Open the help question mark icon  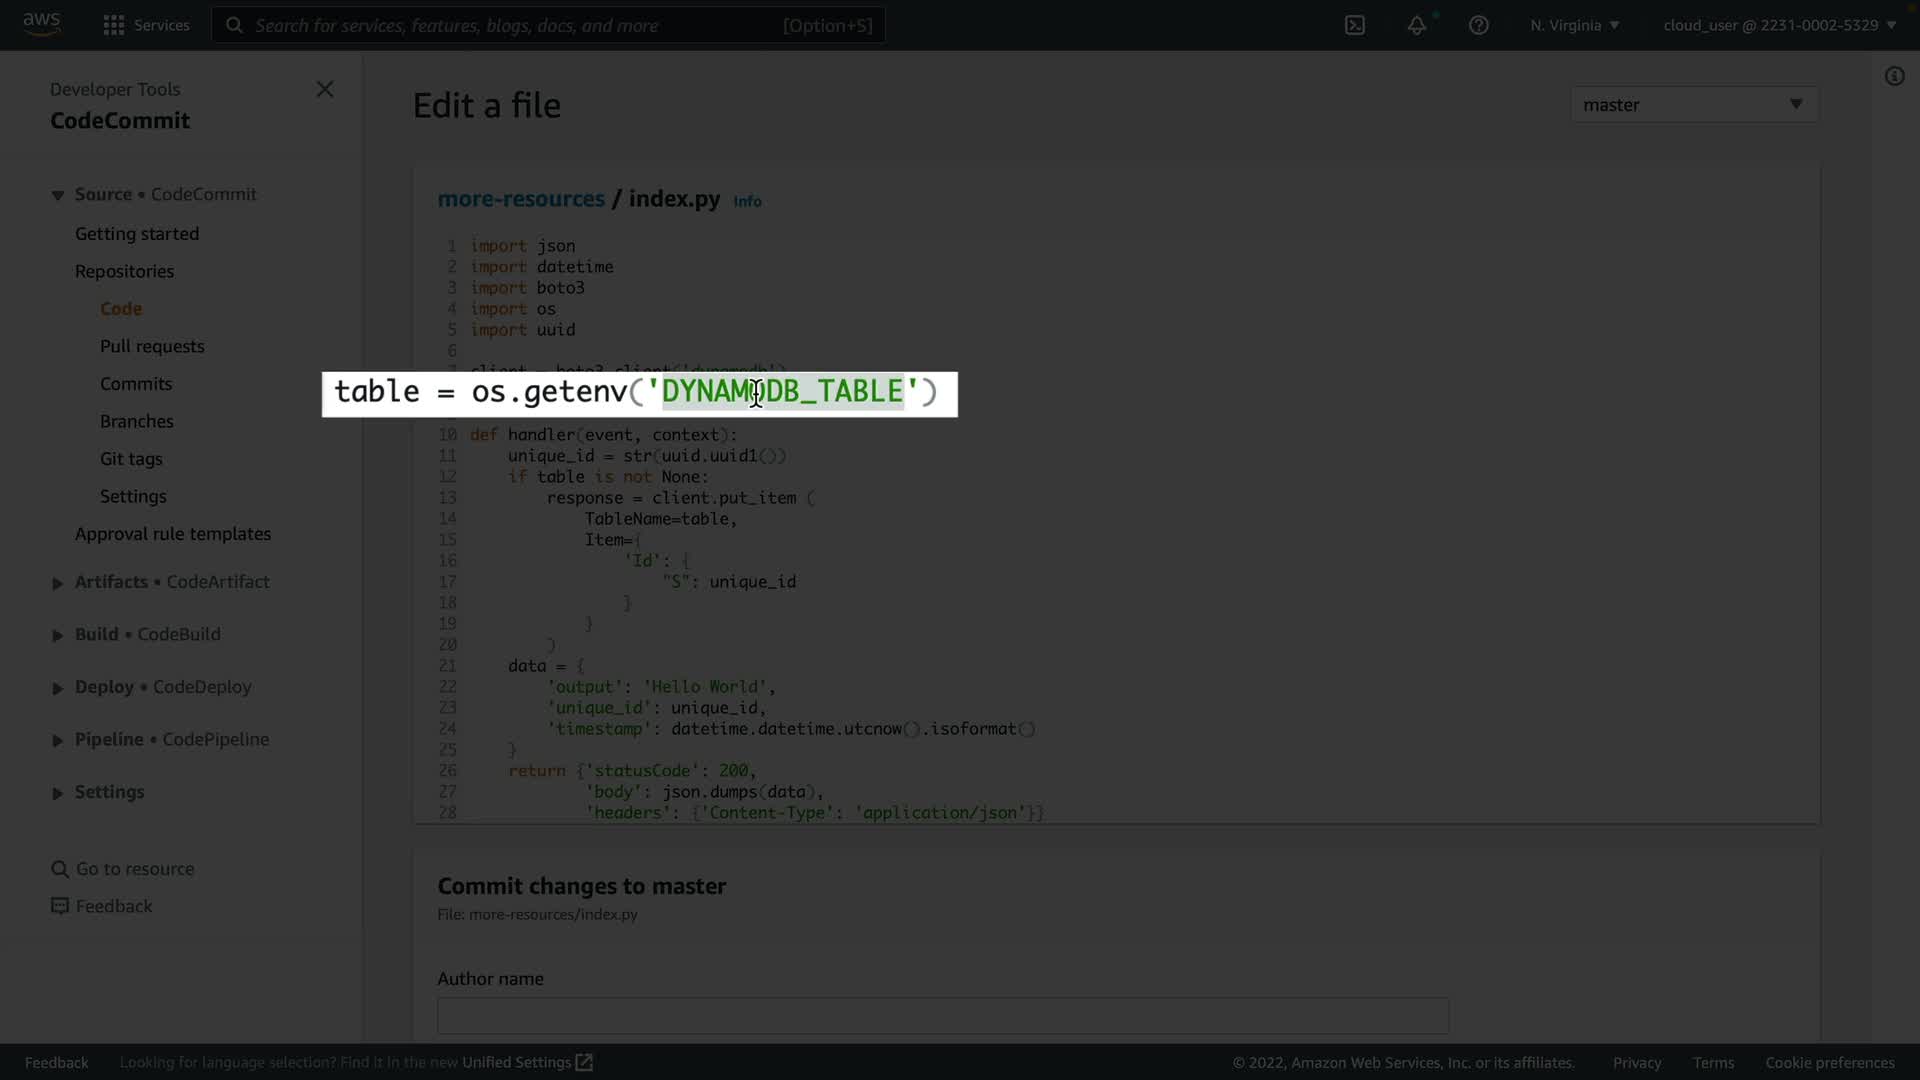coord(1478,25)
